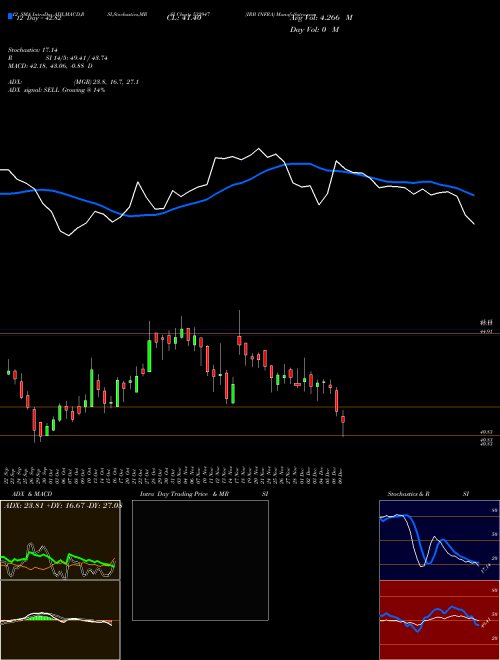Open the empty Intra Day Trading chart box
The image size is (500, 660).
(200, 560)
